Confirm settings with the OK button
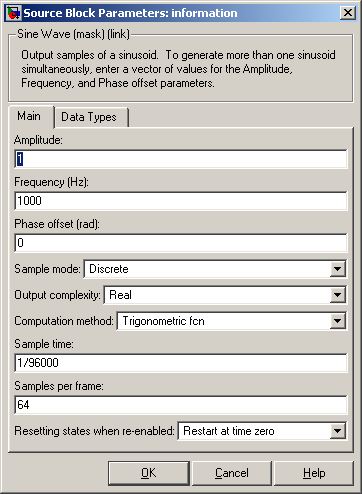Viewport: 362px width, 494px height. click(149, 473)
